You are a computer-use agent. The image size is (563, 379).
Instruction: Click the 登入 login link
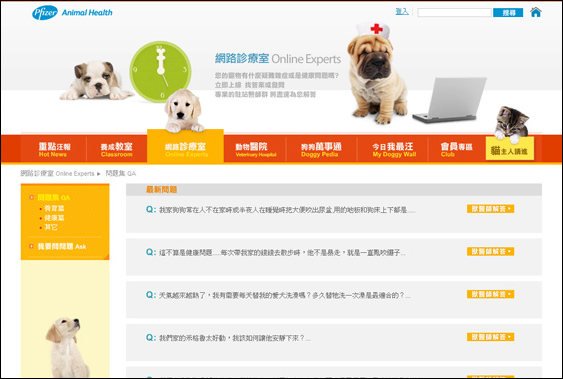click(x=402, y=12)
